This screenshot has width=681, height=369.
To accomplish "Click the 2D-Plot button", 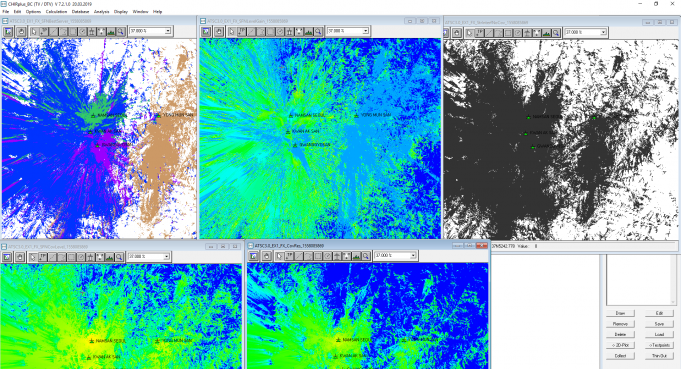I will [620, 345].
